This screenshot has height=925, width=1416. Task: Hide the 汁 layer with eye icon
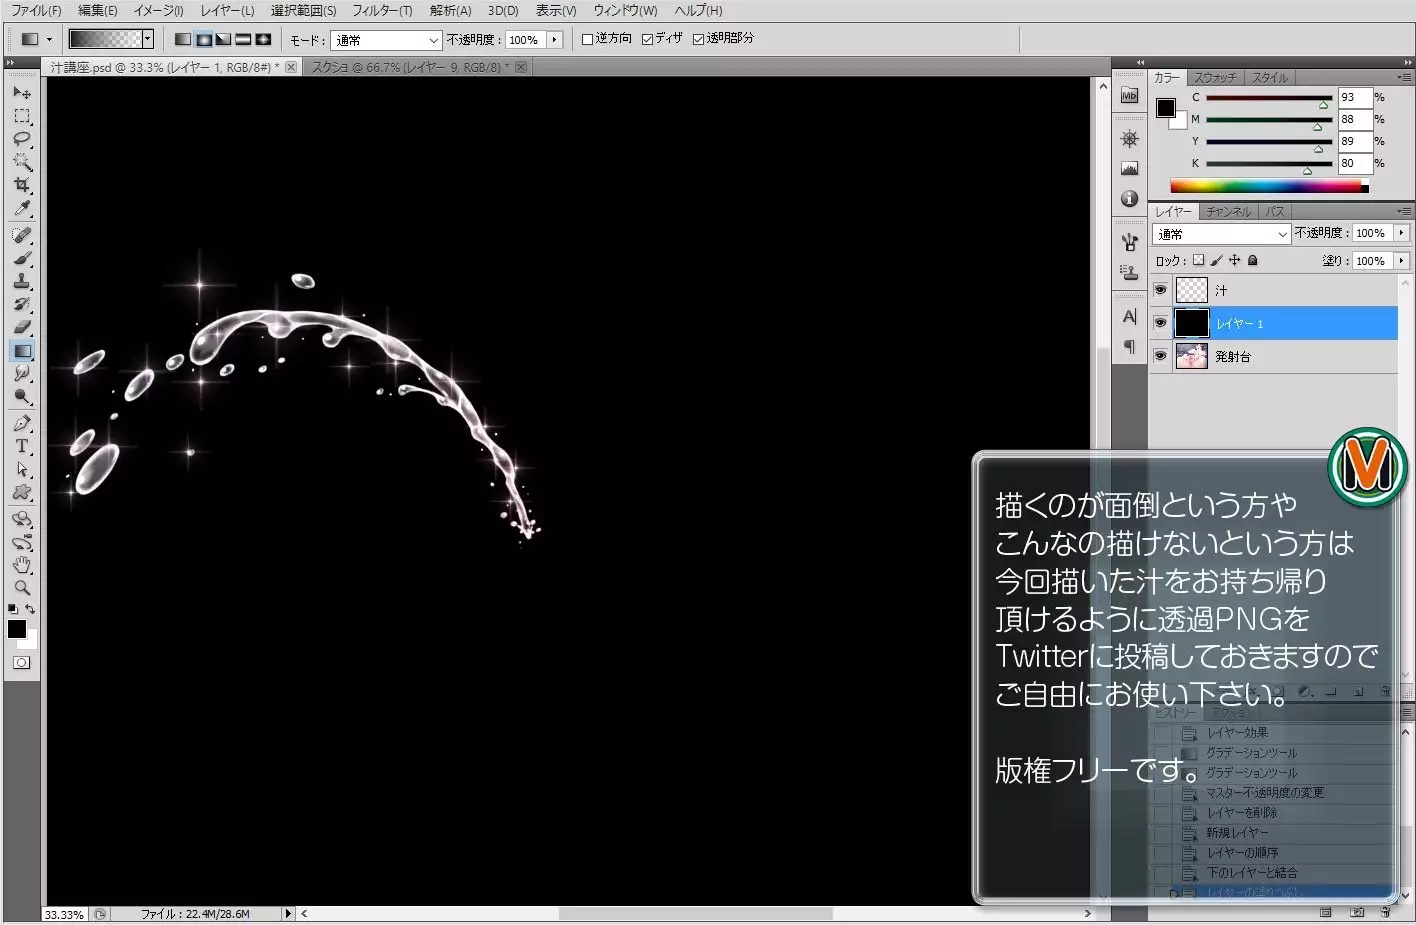point(1160,290)
